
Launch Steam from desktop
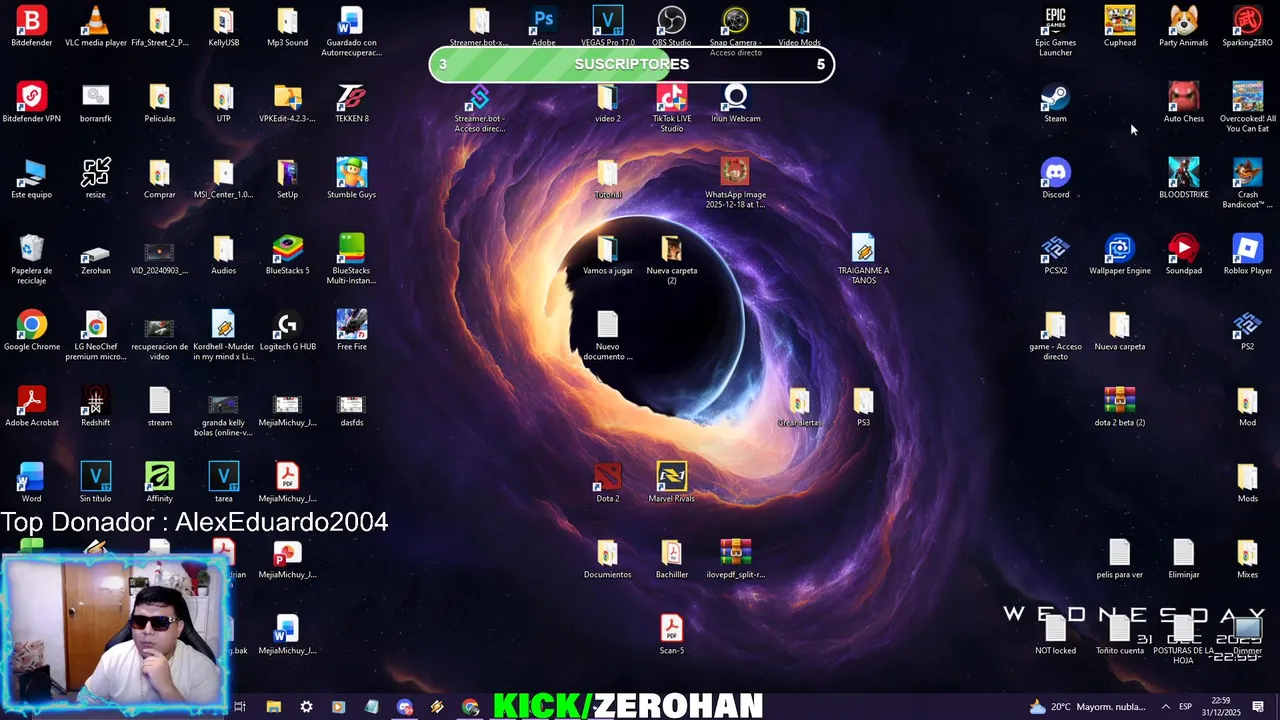(x=1056, y=103)
